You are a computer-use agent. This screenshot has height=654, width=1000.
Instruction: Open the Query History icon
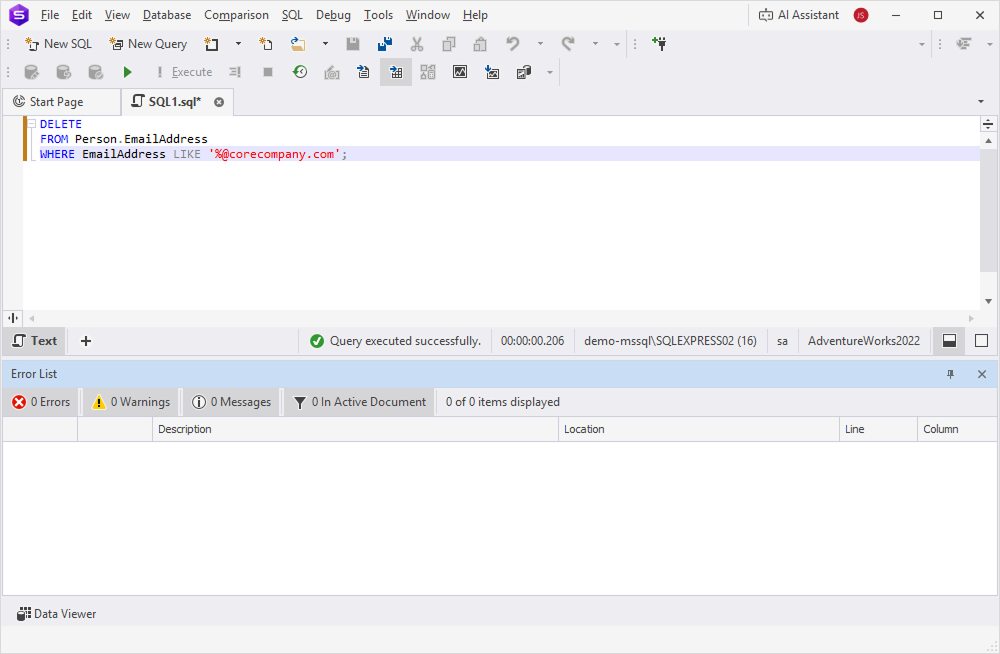[300, 72]
